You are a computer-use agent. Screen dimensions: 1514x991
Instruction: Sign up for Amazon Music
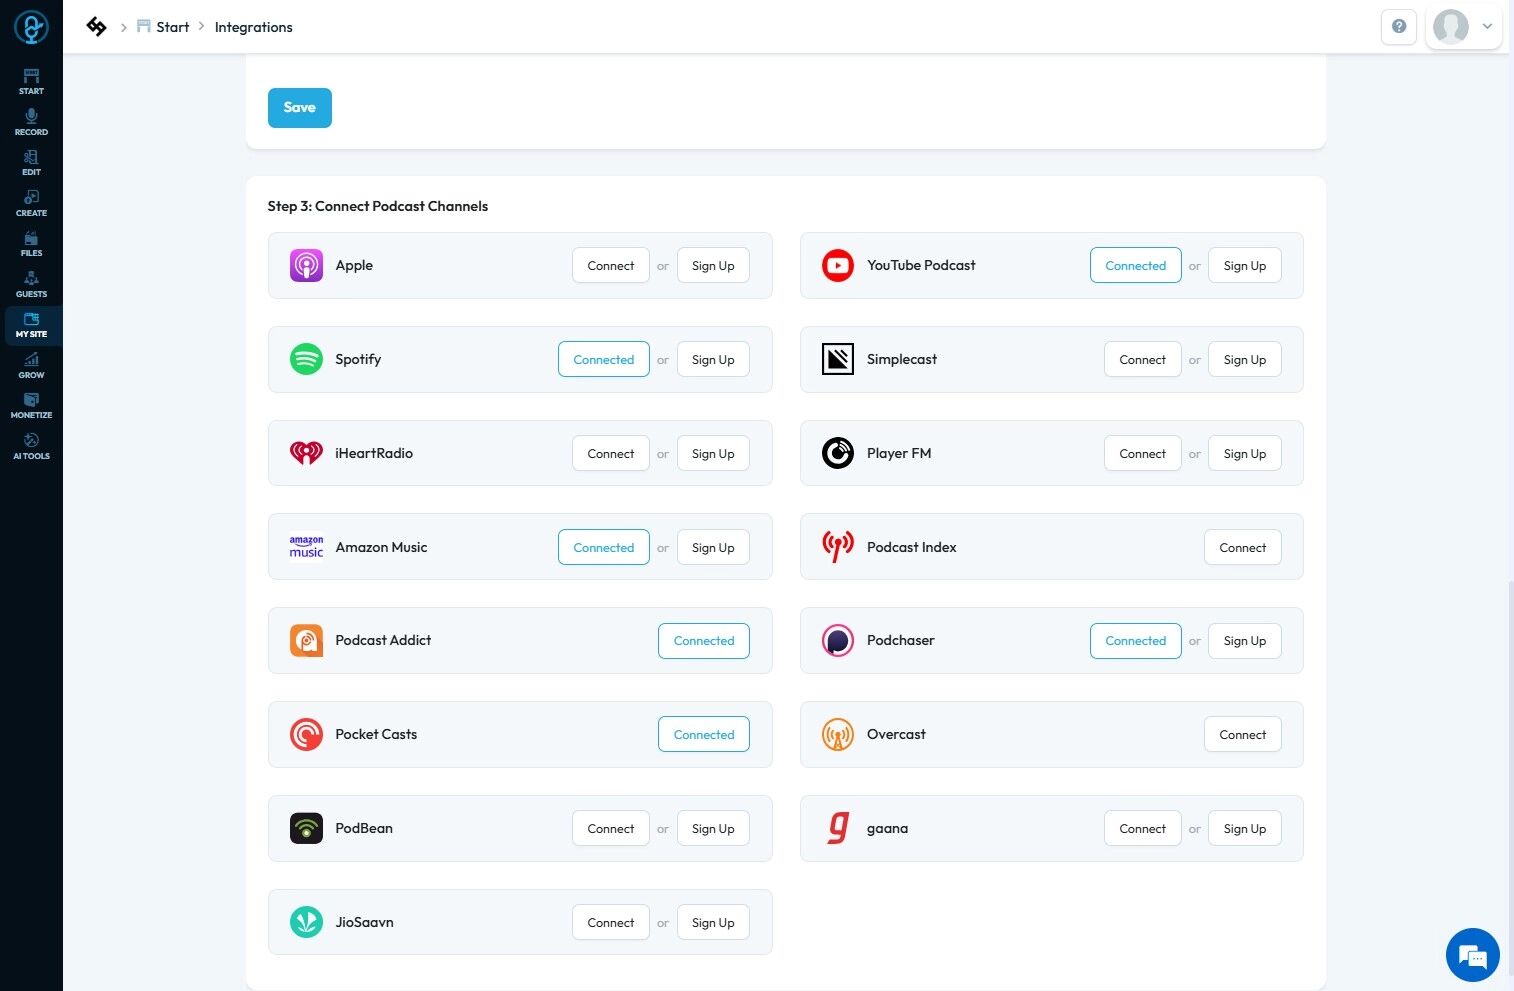pyautogui.click(x=713, y=547)
